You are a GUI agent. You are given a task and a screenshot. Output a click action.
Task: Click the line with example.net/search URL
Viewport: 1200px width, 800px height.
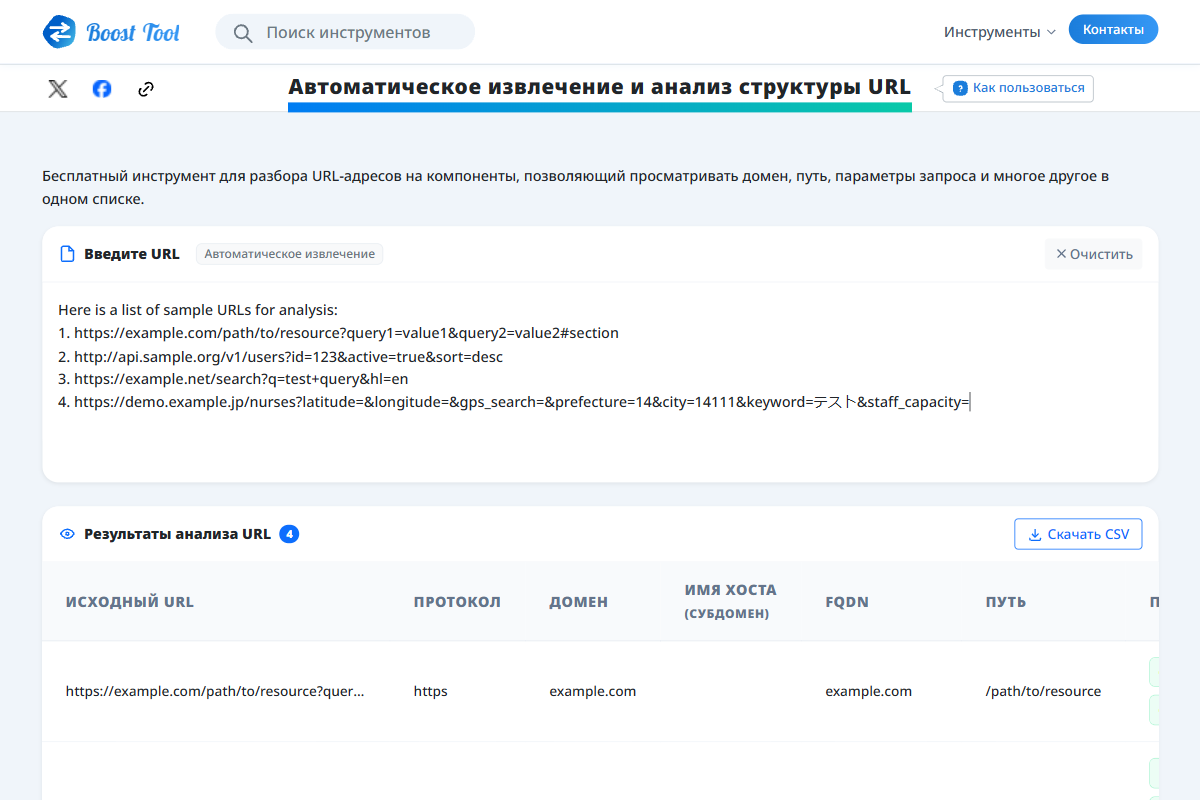coord(233,379)
